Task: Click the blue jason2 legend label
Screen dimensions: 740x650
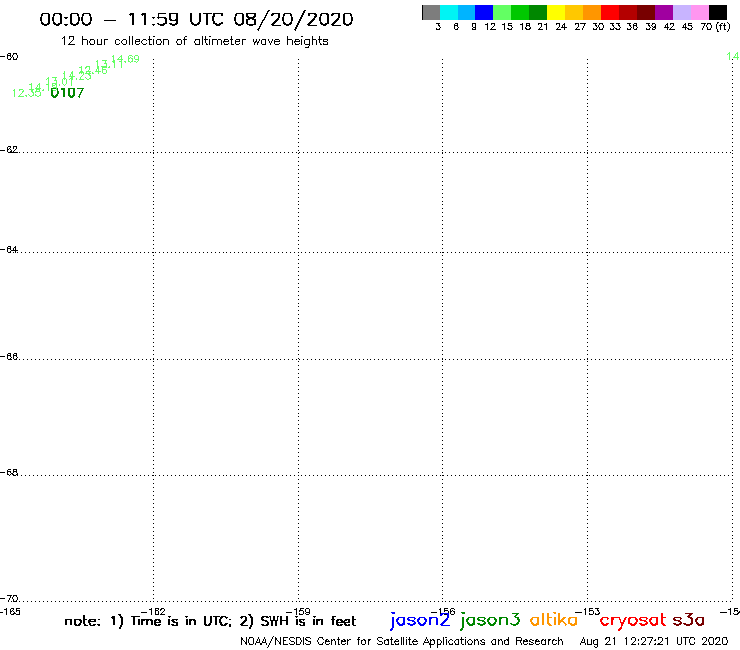Action: pyautogui.click(x=420, y=620)
